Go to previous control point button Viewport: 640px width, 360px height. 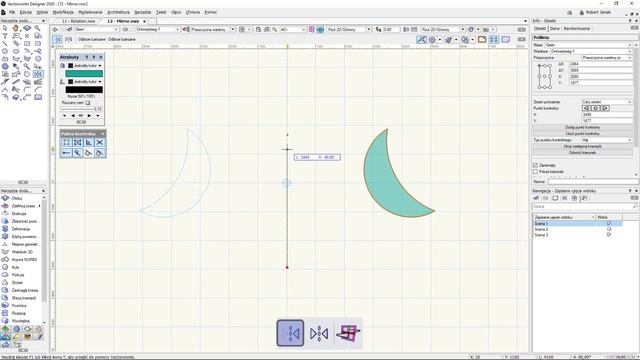[587, 108]
